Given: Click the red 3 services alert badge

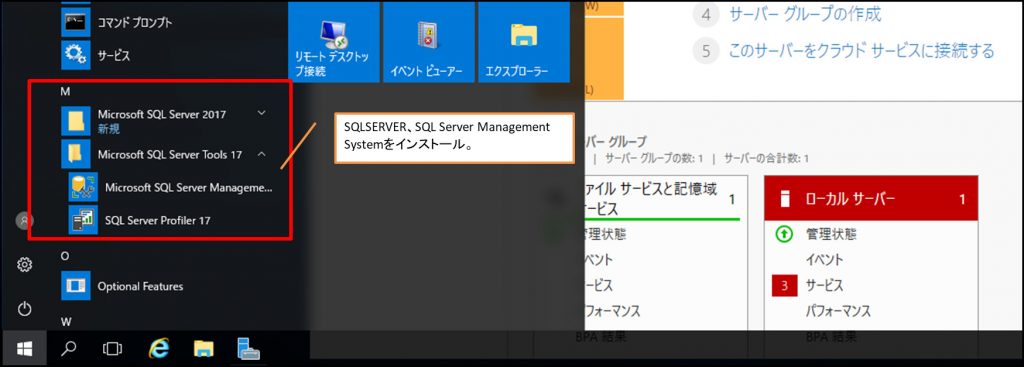Looking at the screenshot, I should coord(784,285).
